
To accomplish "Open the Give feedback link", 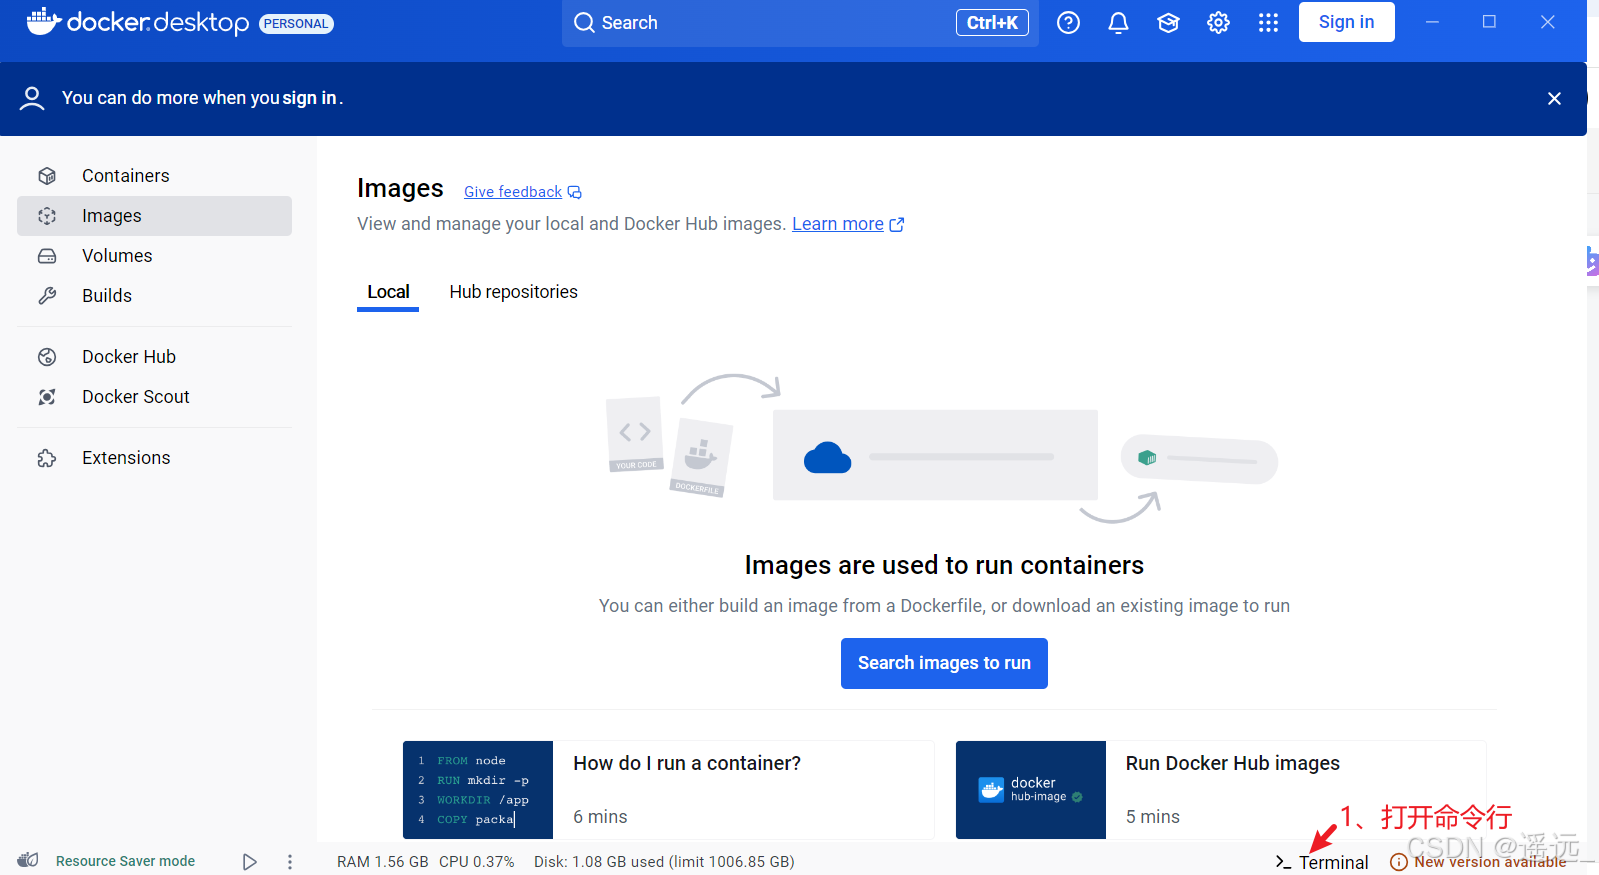I will tap(513, 192).
